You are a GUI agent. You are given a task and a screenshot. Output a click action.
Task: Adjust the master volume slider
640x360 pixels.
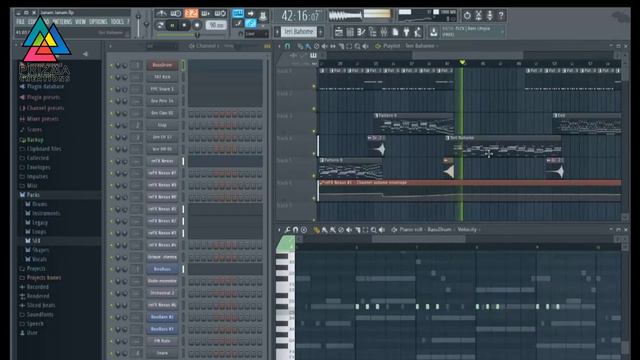coord(138,24)
